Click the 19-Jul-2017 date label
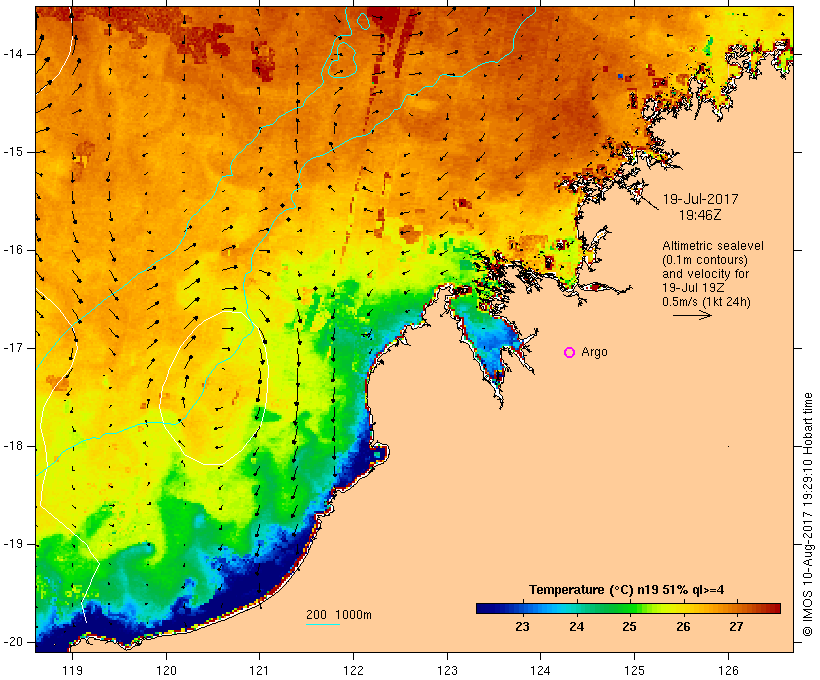The image size is (820, 680). (700, 199)
